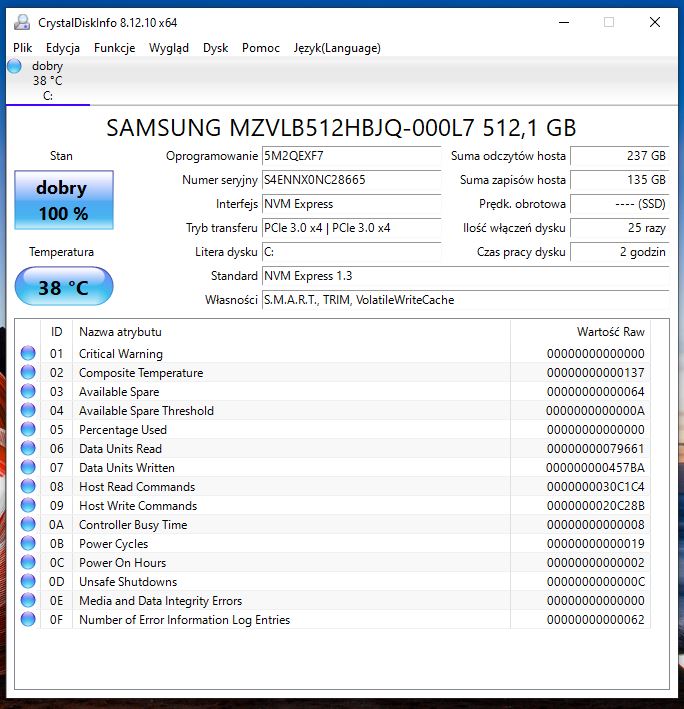This screenshot has width=684, height=709.
Task: Click the blue status orb beside Critical Warning
Action: click(28, 353)
